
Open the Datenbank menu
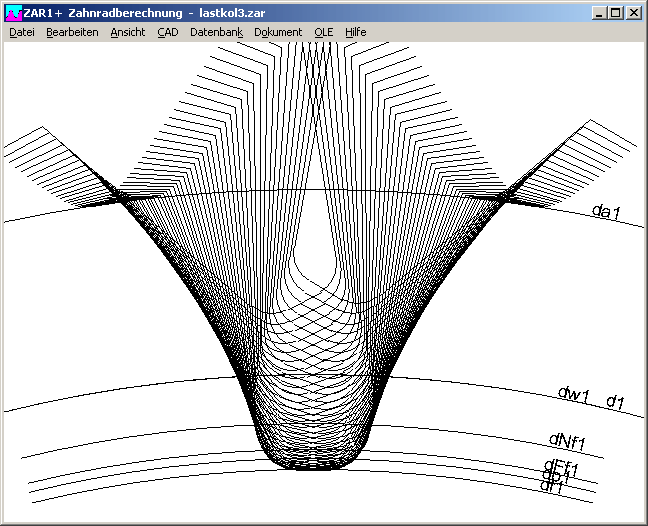[x=216, y=32]
